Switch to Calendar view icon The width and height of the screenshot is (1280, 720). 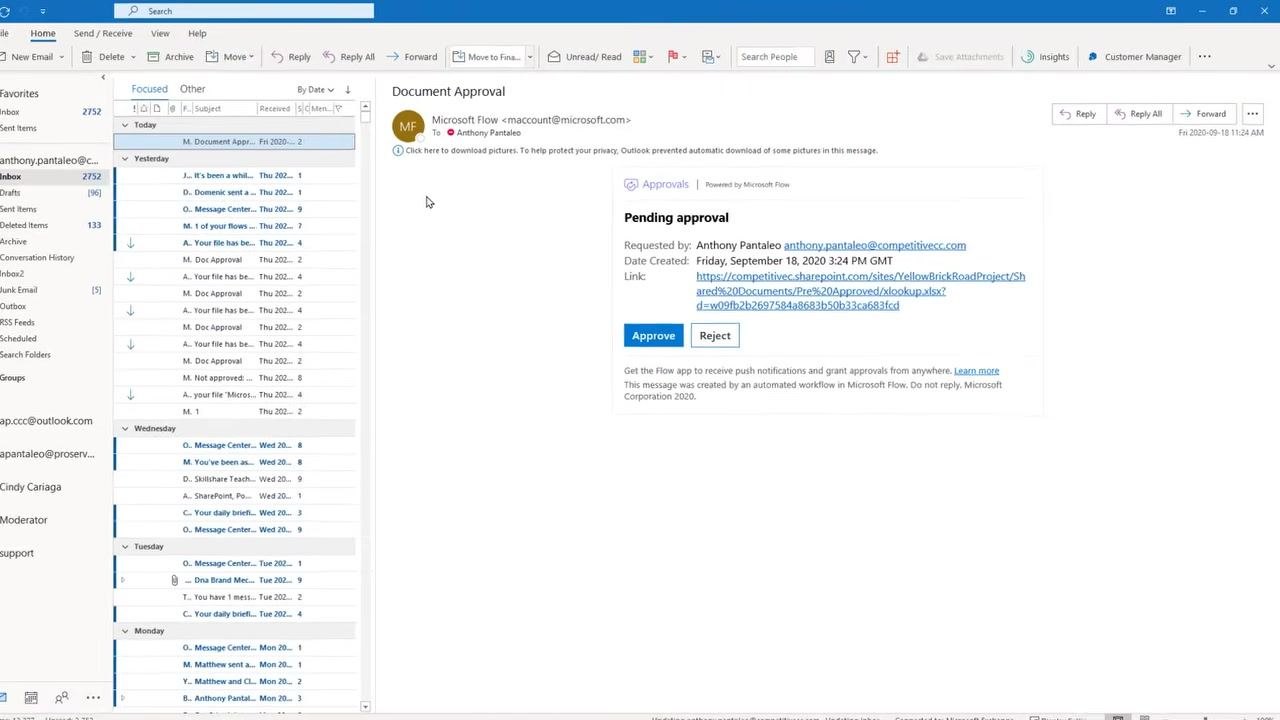click(31, 698)
